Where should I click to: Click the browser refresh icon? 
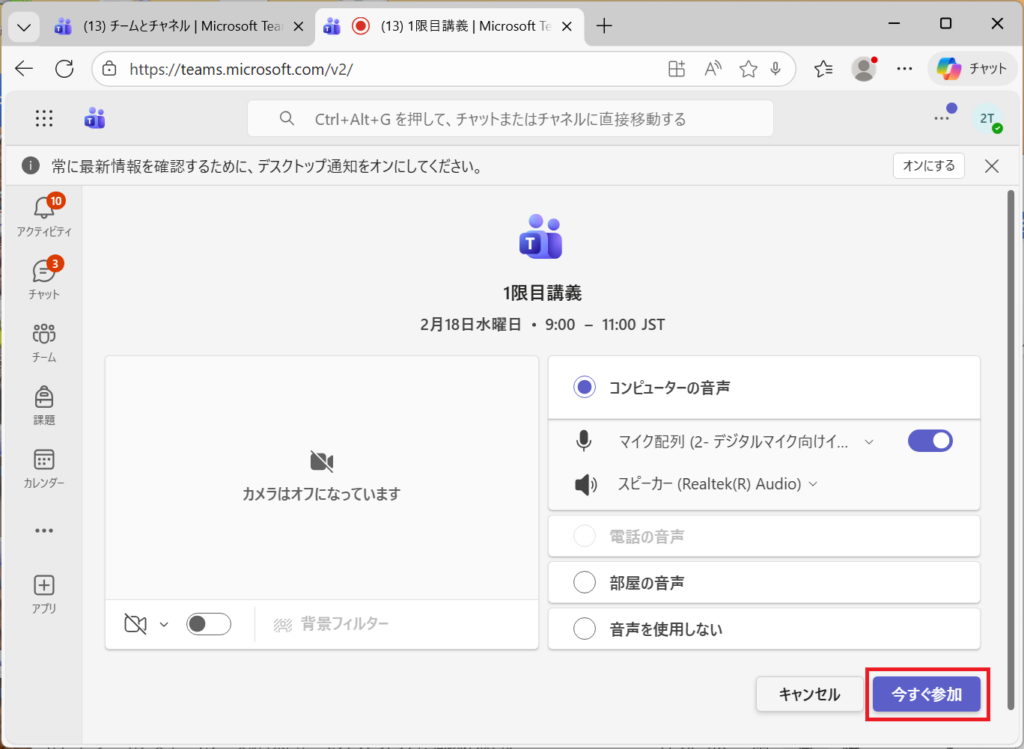[65, 68]
